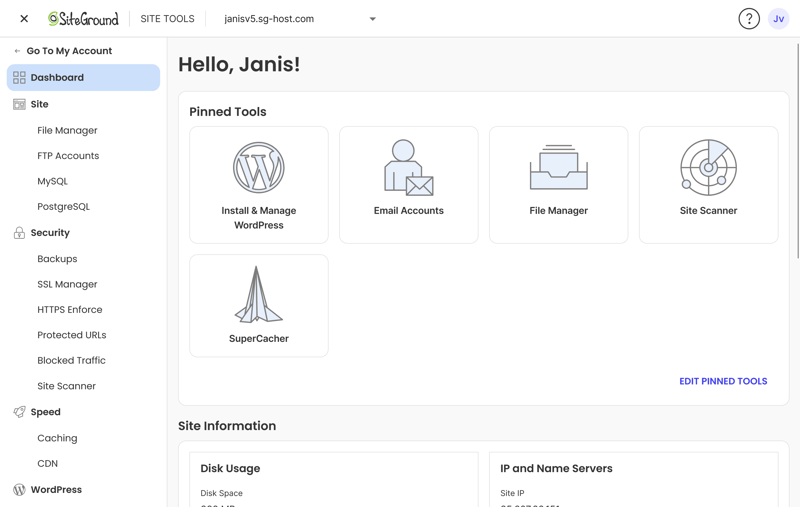Open Site Scanner in sidebar

click(67, 386)
